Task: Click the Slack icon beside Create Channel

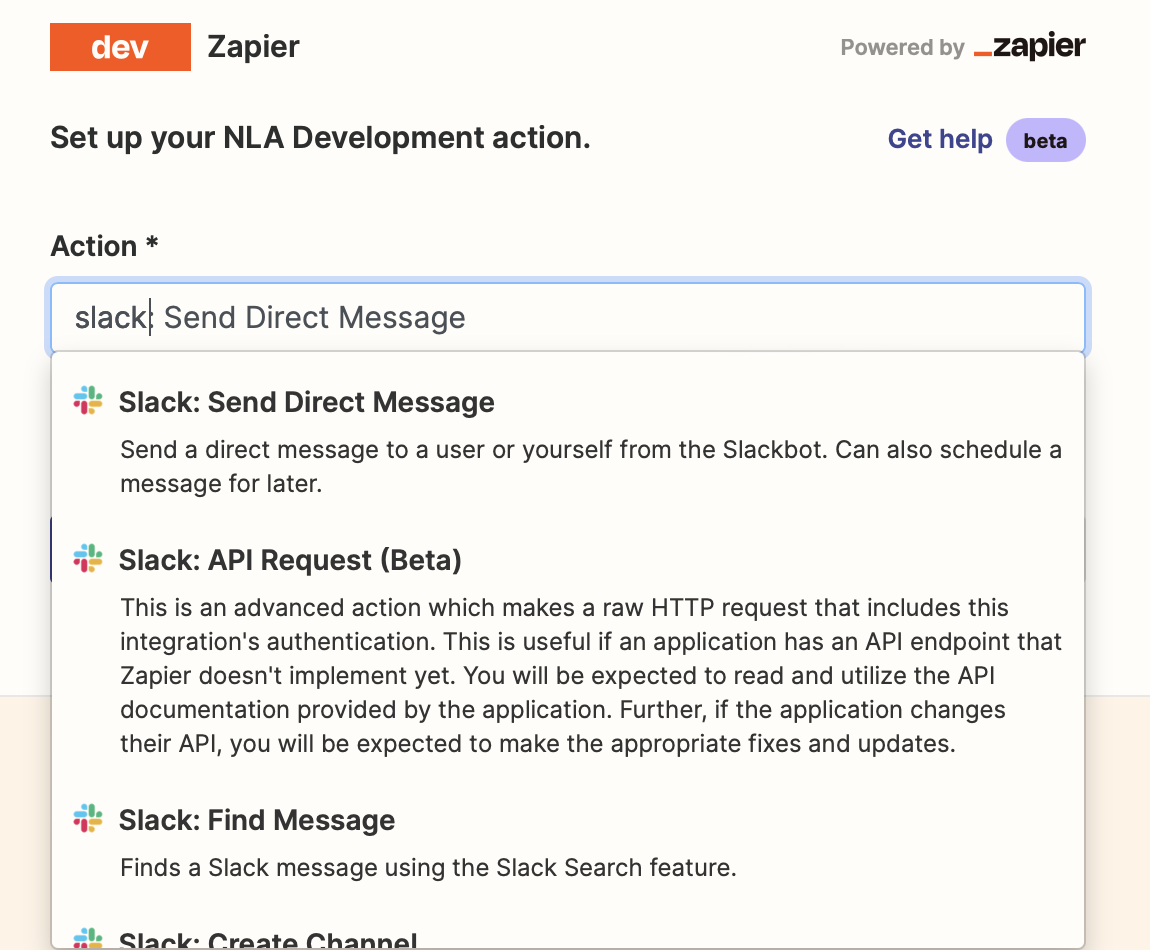Action: pos(88,938)
